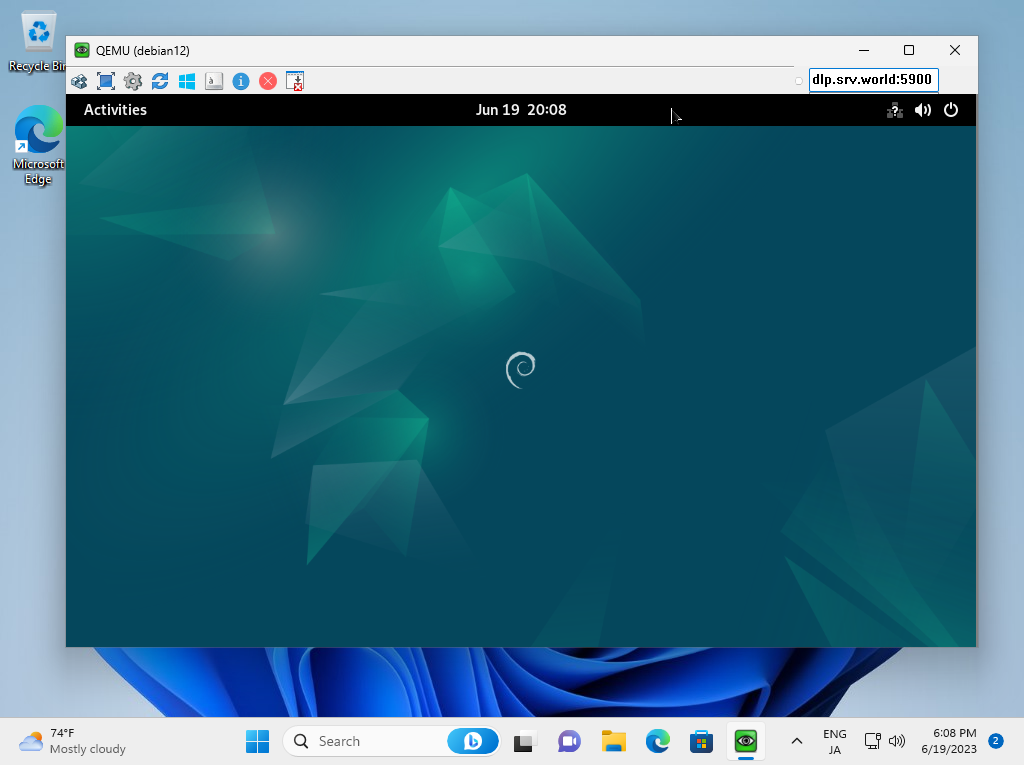
Task: Open the special keys keyboard icon
Action: (214, 81)
